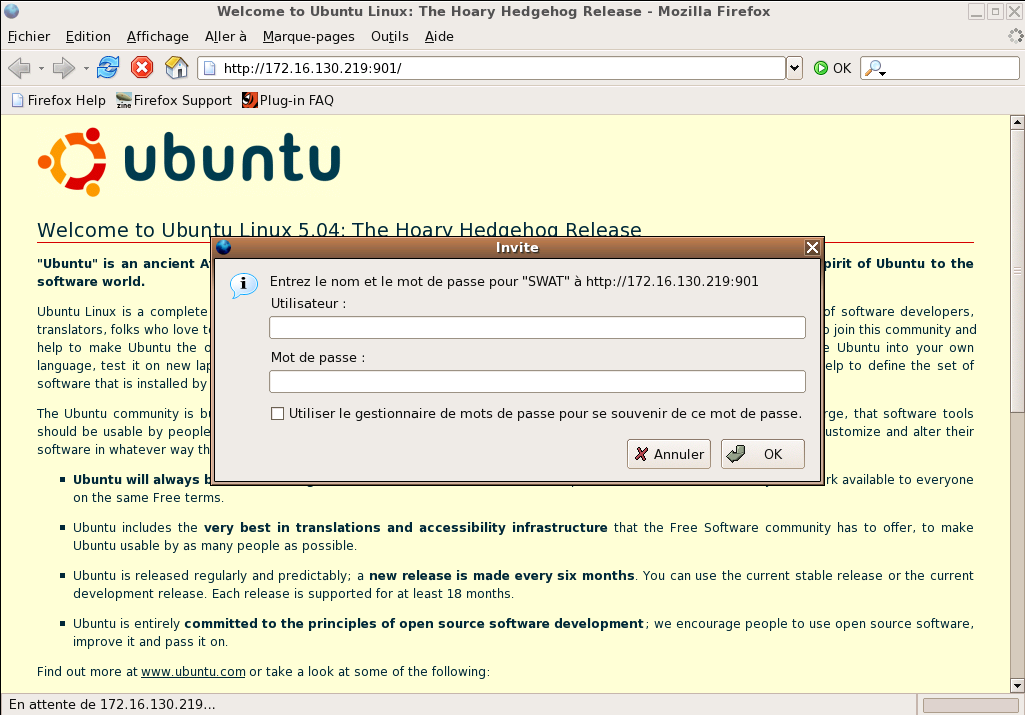
Task: Click the info bubble icon in dialog
Action: coord(243,285)
